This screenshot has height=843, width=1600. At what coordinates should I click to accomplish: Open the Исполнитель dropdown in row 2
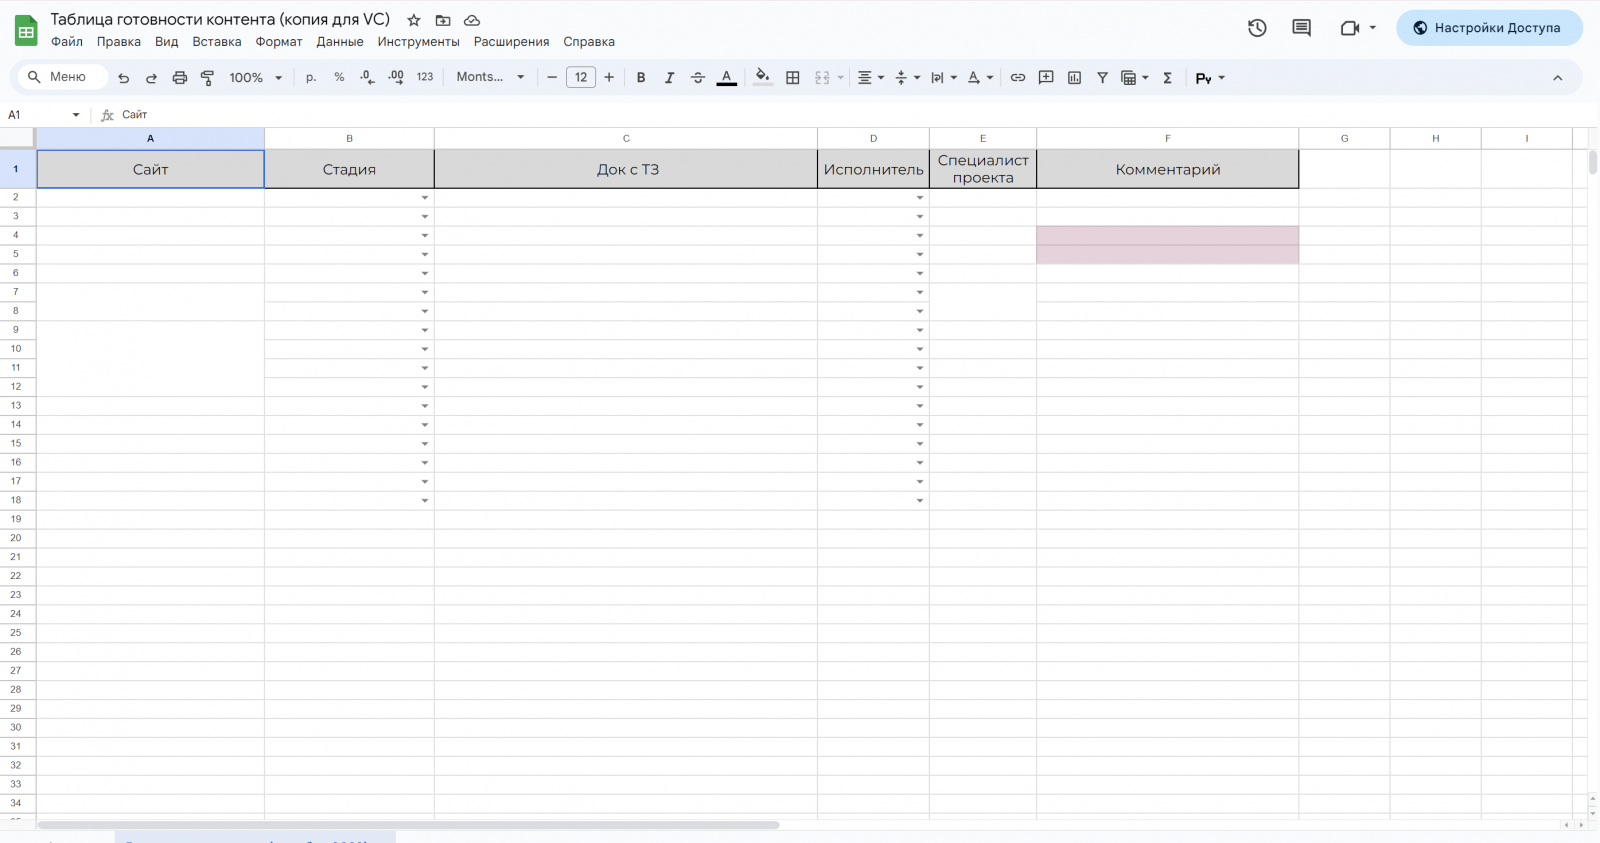click(920, 198)
